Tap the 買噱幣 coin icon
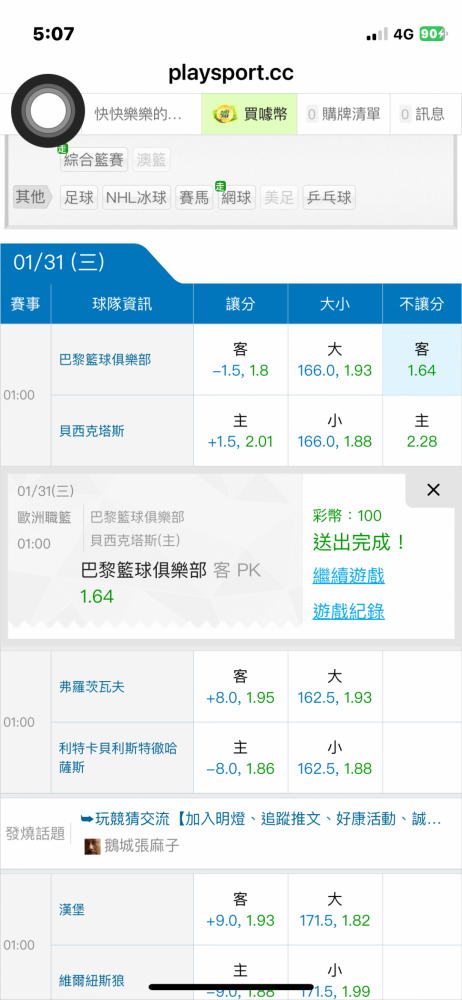The height and width of the screenshot is (1000, 462). click(x=224, y=114)
